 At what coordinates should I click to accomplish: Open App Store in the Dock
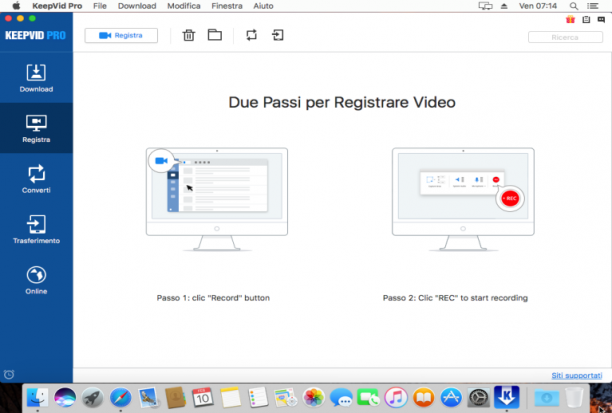pos(451,398)
